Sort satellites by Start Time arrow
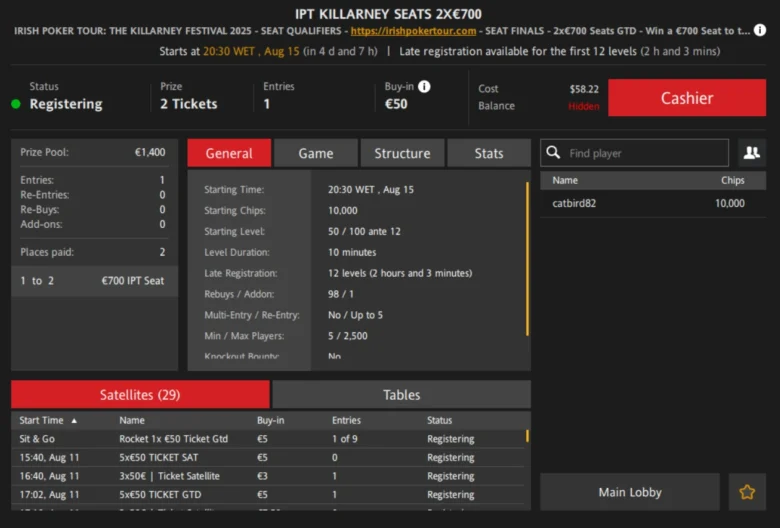The height and width of the screenshot is (528, 780). coord(74,421)
